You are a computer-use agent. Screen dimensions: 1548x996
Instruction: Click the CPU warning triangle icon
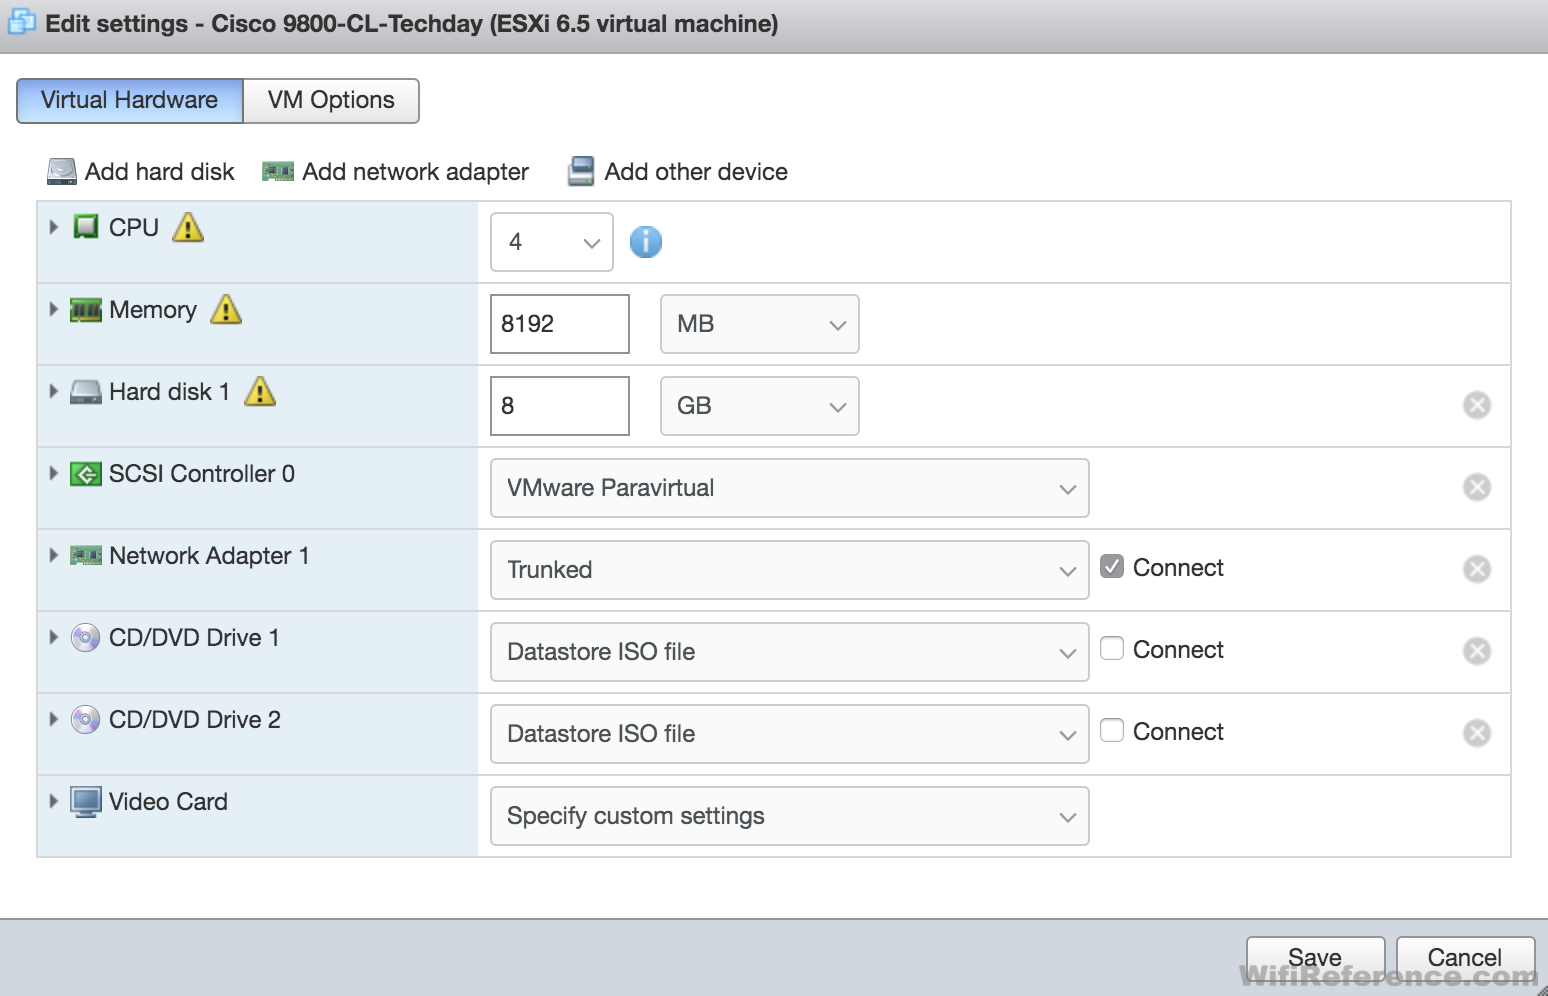[x=188, y=227]
